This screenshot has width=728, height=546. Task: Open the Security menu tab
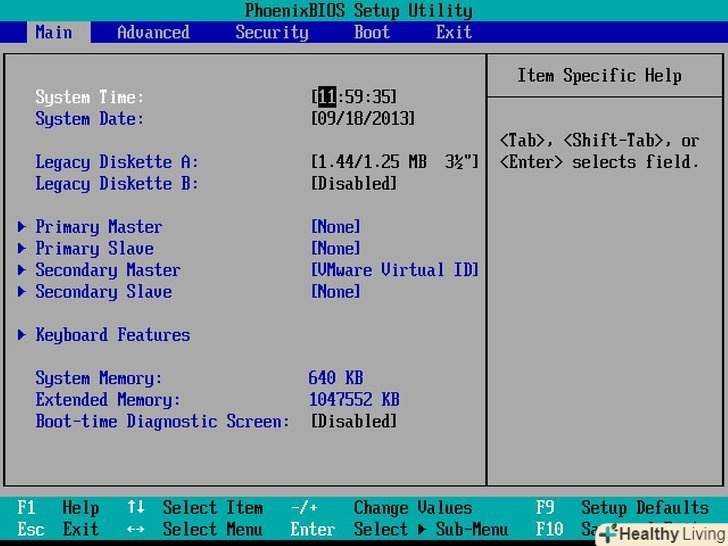click(272, 32)
